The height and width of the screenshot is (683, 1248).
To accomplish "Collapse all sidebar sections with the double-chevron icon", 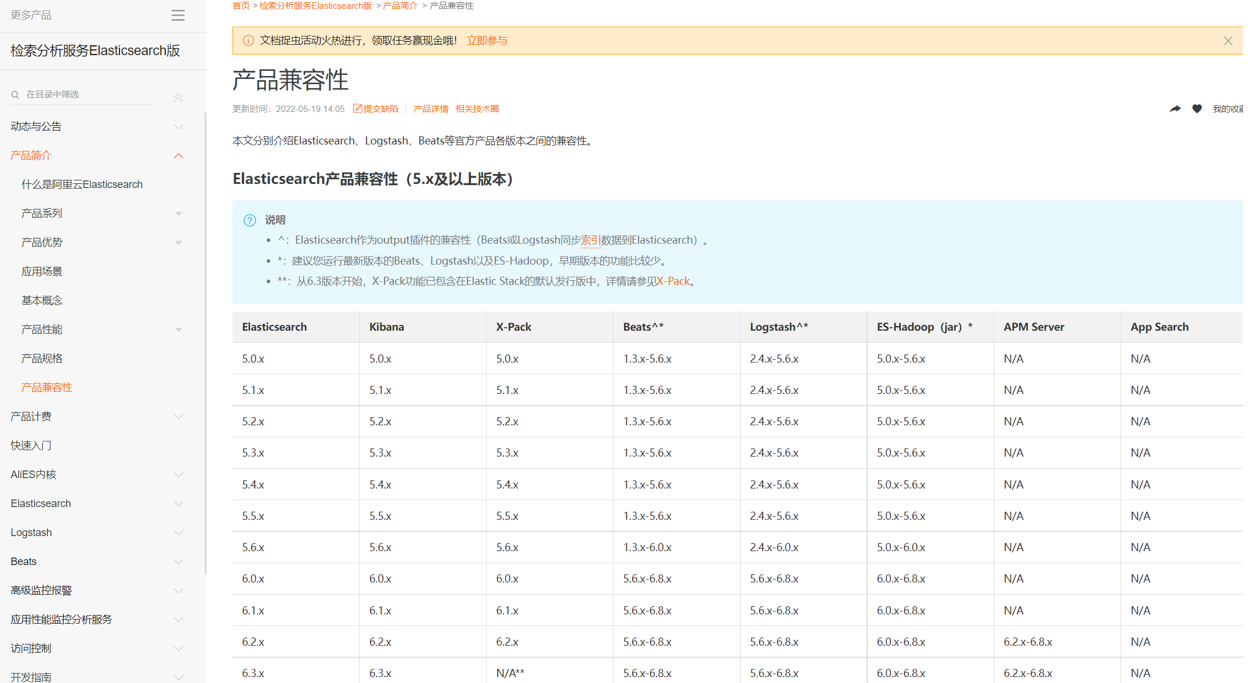I will pos(178,97).
